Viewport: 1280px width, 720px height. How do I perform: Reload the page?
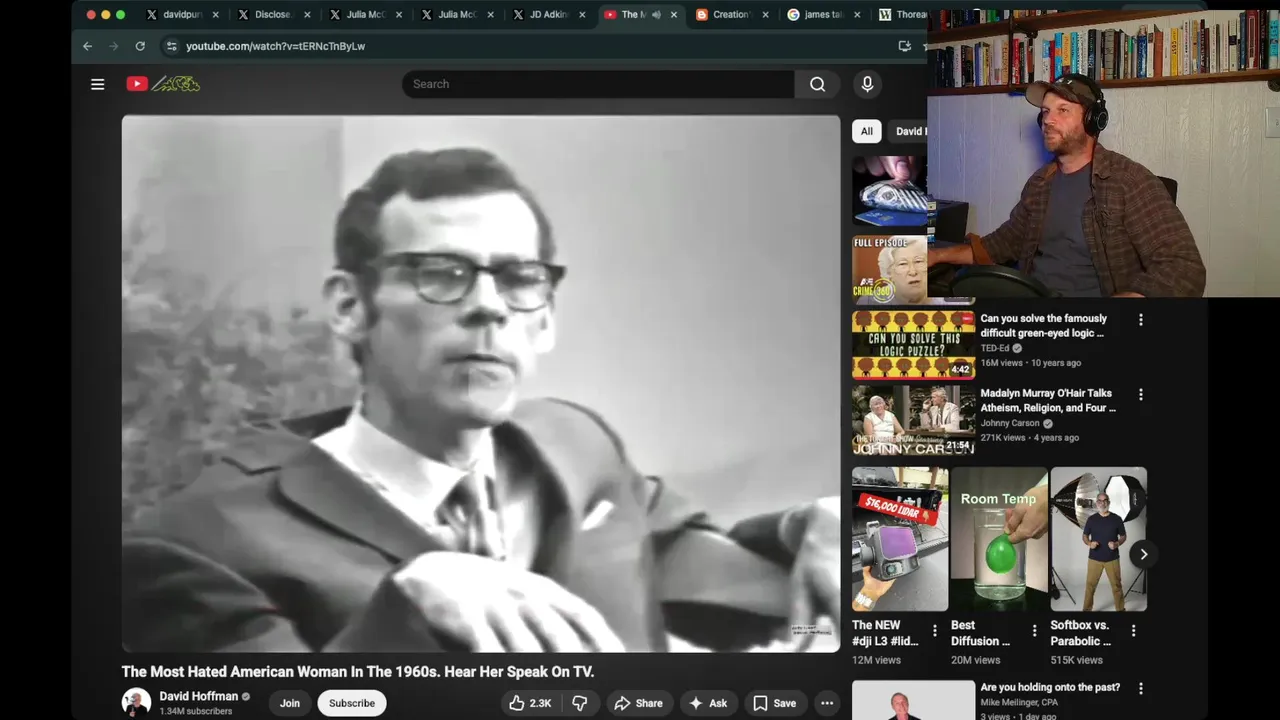[x=140, y=46]
